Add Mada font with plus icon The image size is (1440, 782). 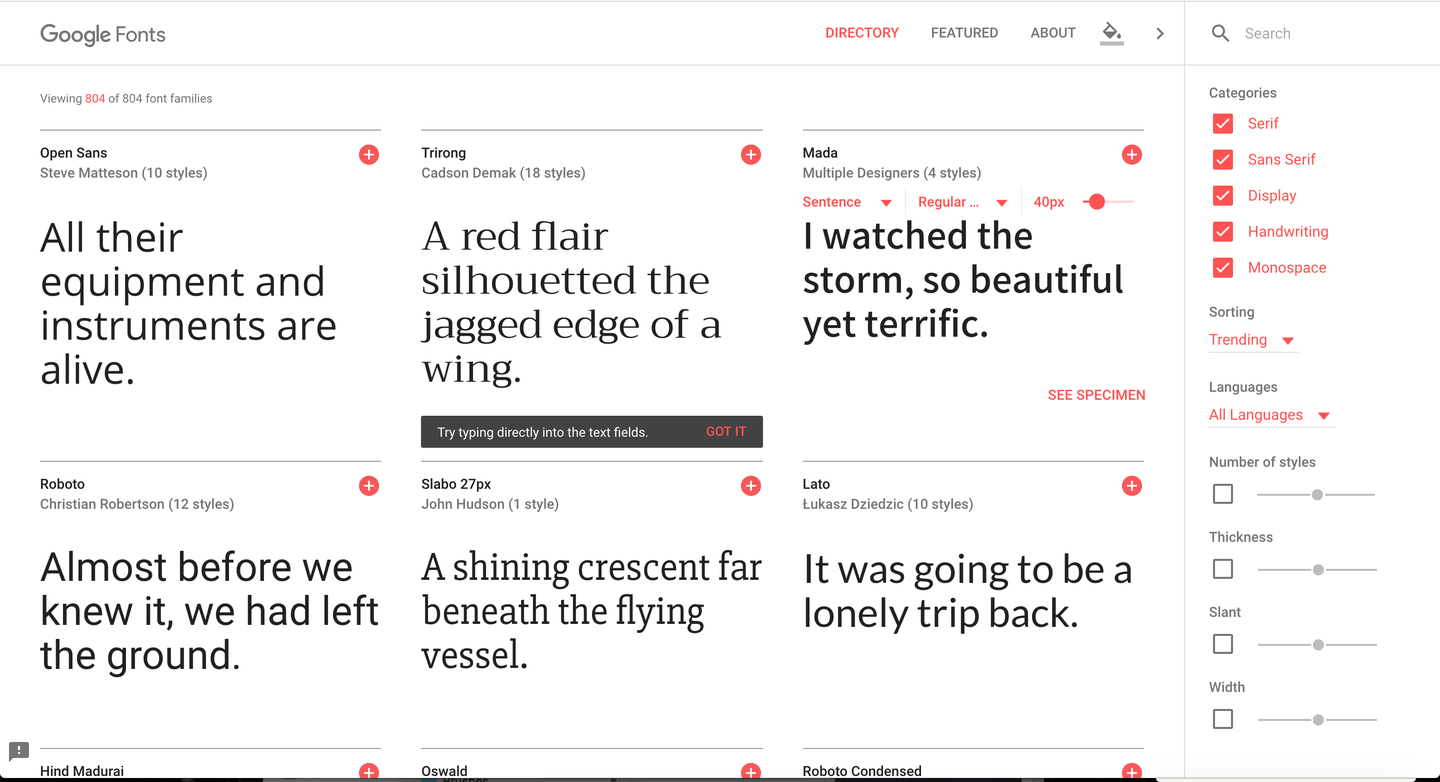(x=1132, y=154)
